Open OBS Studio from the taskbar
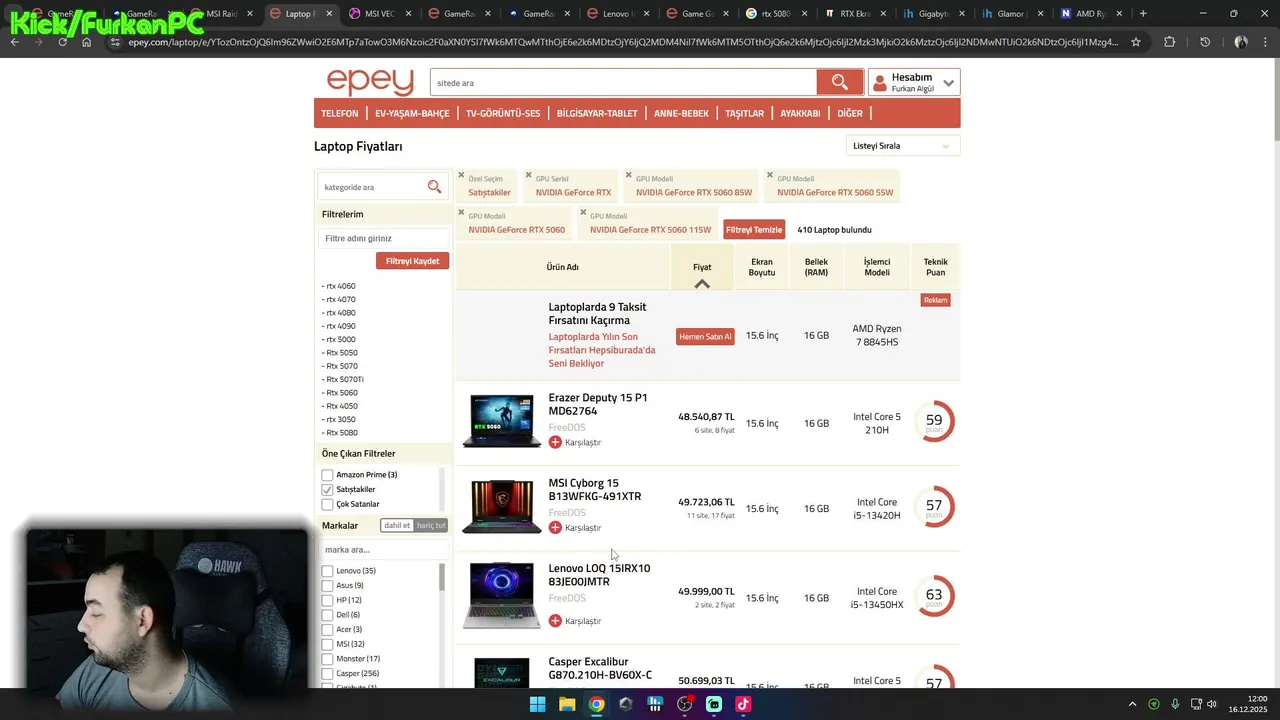This screenshot has width=1280, height=720. [685, 704]
